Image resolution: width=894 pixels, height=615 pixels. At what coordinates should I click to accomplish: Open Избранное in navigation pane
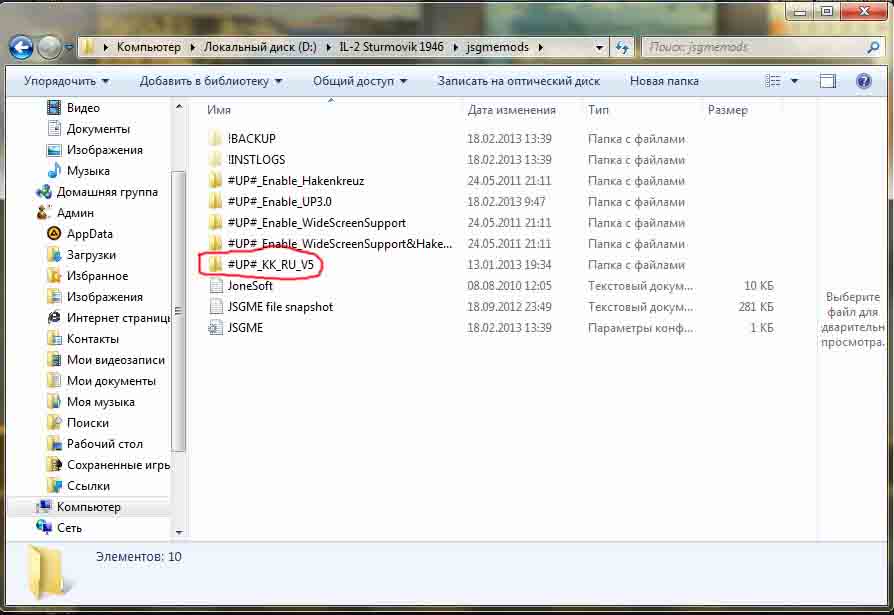[97, 276]
